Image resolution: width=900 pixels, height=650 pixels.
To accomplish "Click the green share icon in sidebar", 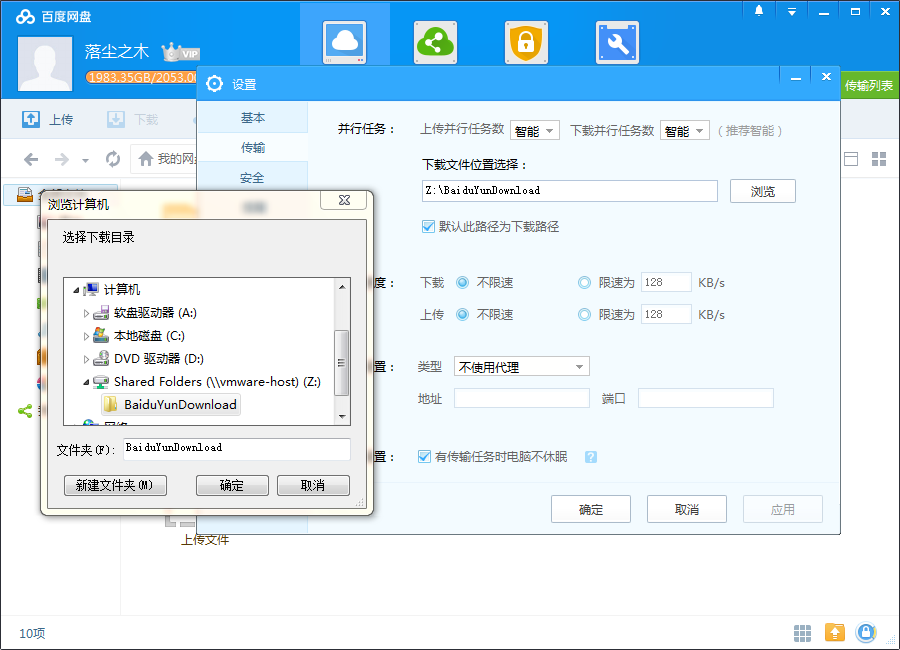I will (25, 411).
